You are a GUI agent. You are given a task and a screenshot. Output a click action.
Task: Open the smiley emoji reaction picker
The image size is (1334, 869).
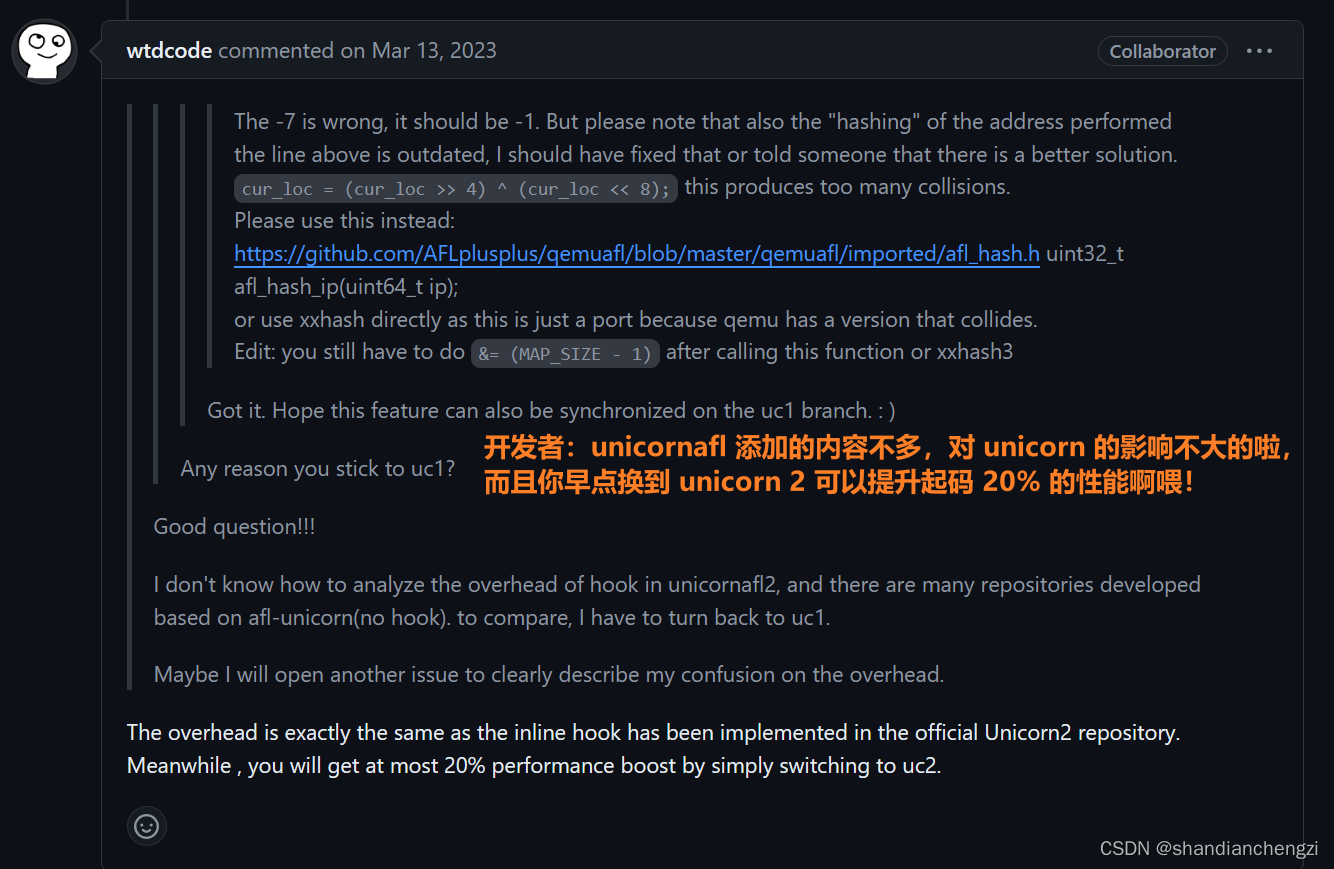tap(147, 826)
